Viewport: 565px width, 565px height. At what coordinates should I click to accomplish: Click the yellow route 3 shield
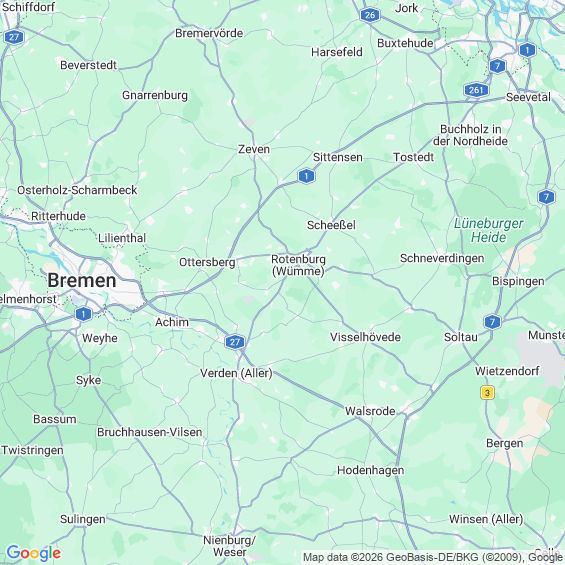(487, 392)
